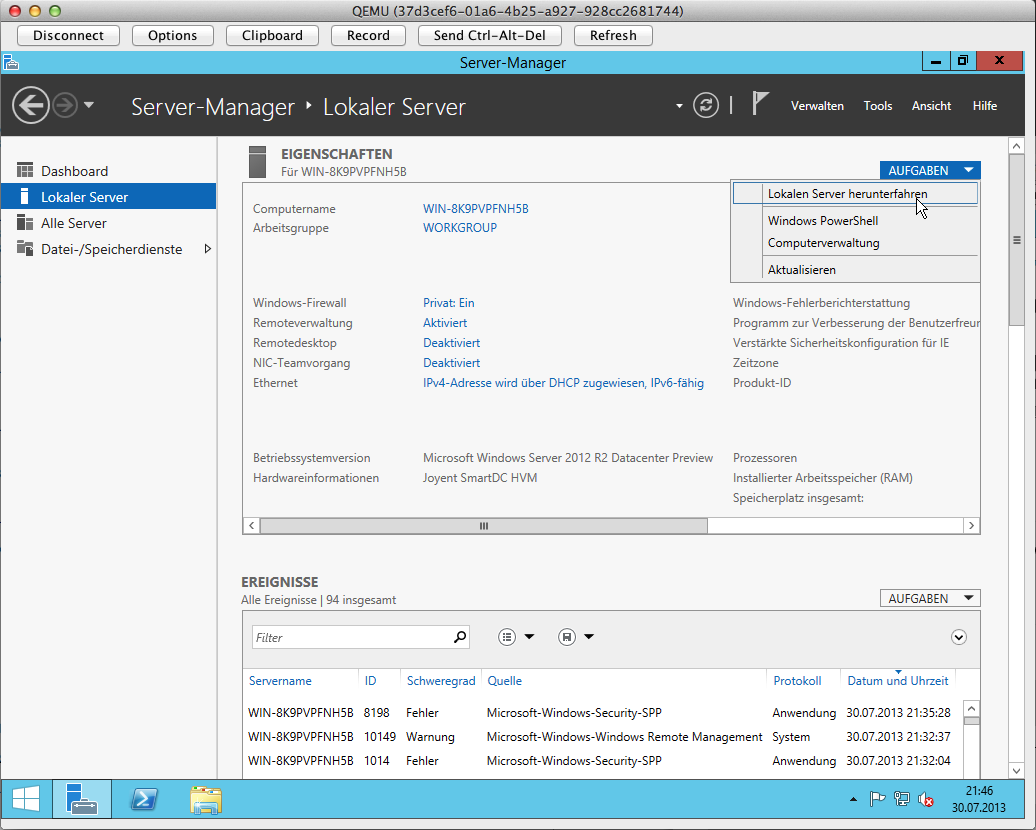Select event row with ID 10149

(603, 737)
